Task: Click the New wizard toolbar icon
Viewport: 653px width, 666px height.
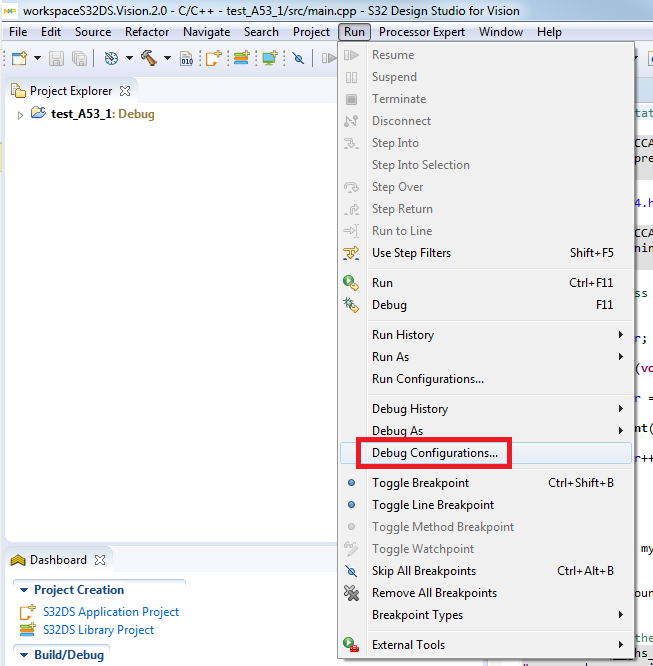Action: (20, 58)
